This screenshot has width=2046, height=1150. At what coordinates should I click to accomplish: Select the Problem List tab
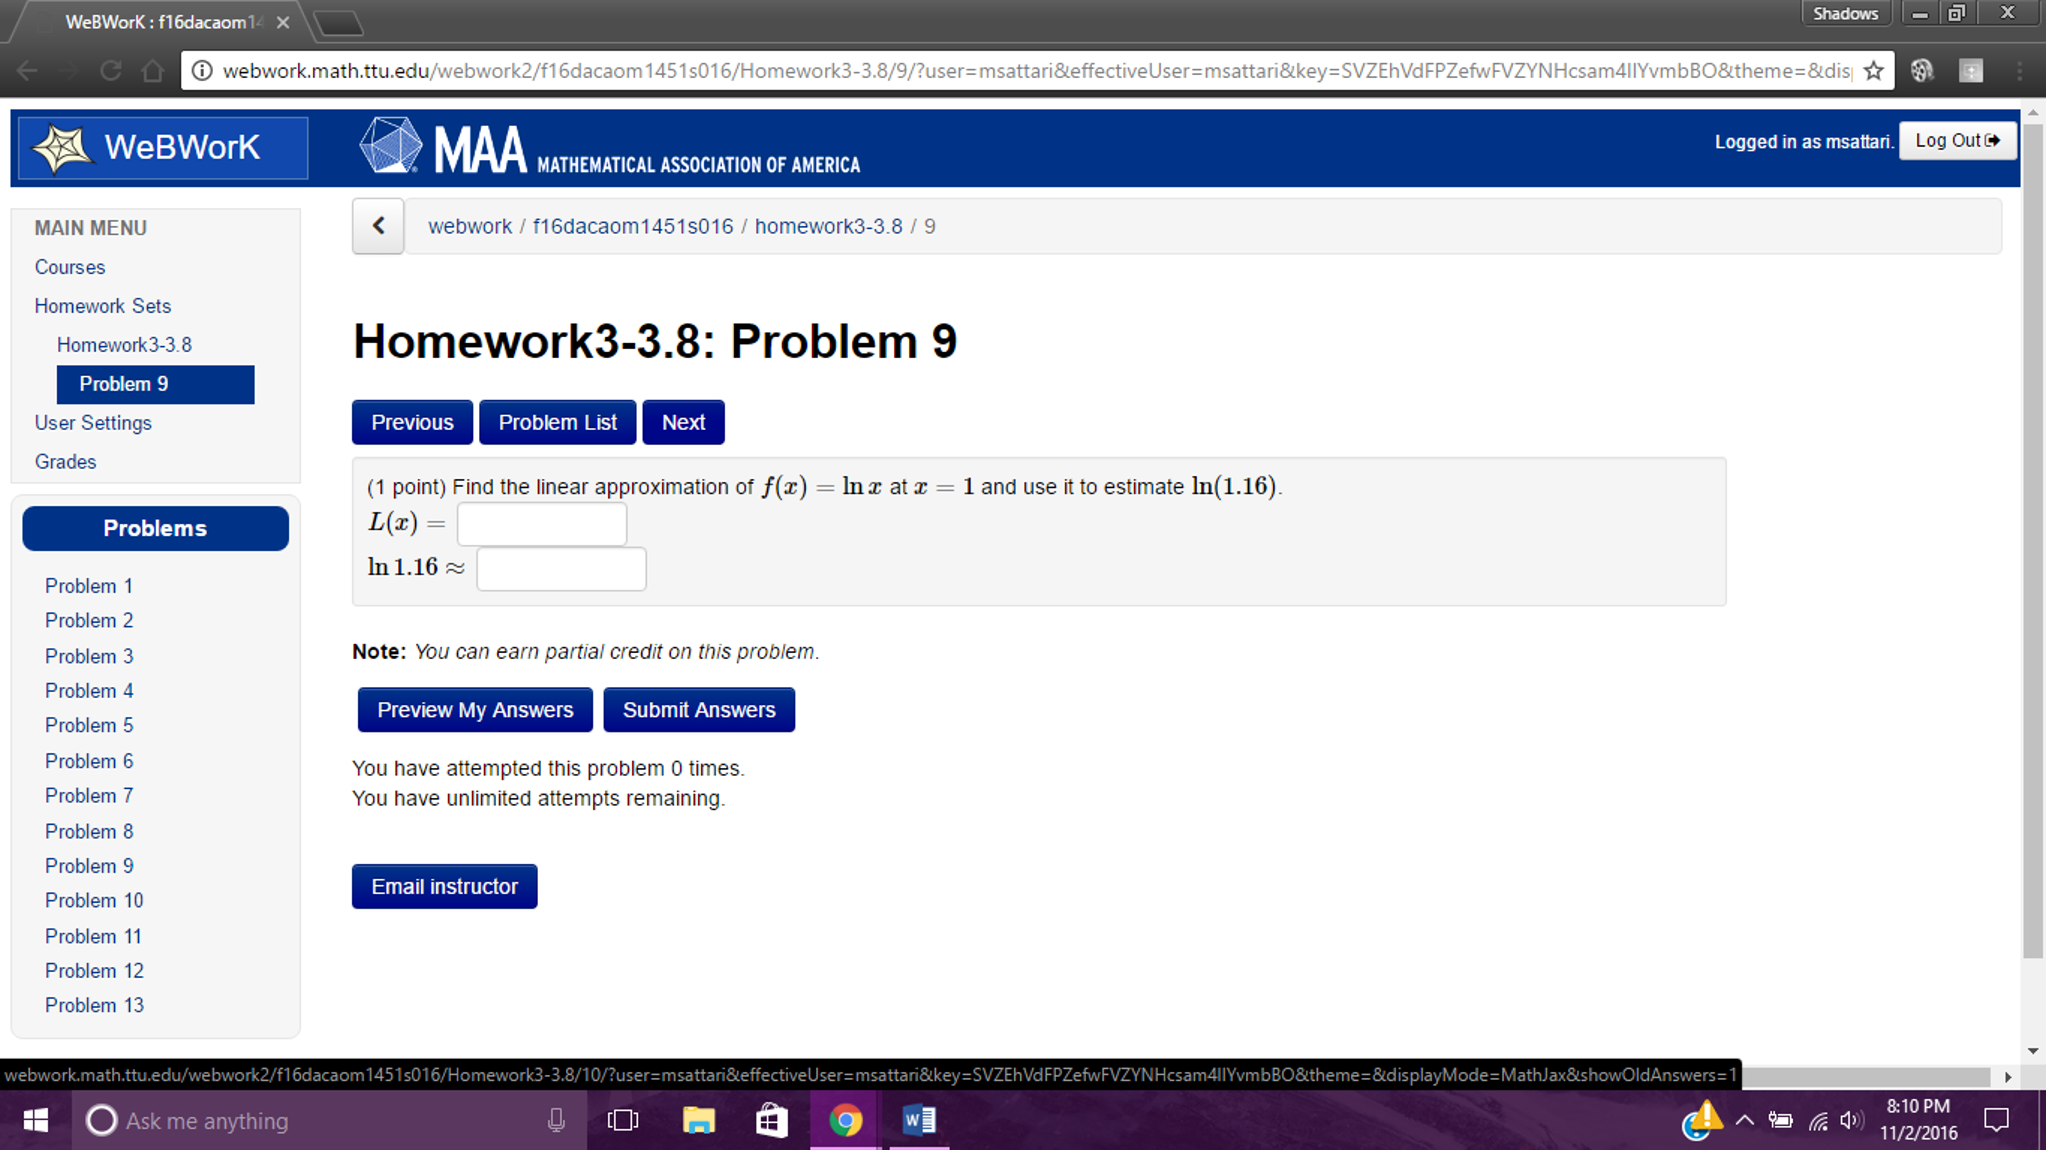[556, 420]
